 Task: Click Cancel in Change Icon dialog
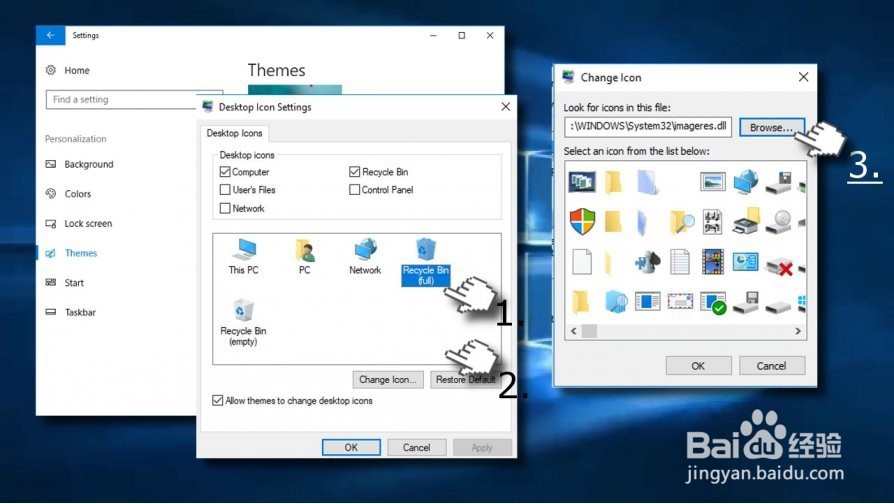coord(771,366)
